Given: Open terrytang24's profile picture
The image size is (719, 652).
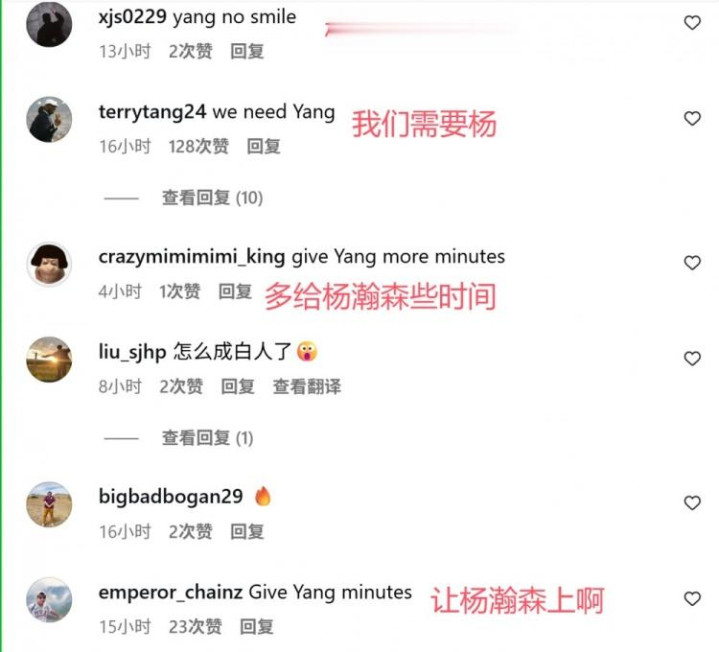Looking at the screenshot, I should pos(49,119).
